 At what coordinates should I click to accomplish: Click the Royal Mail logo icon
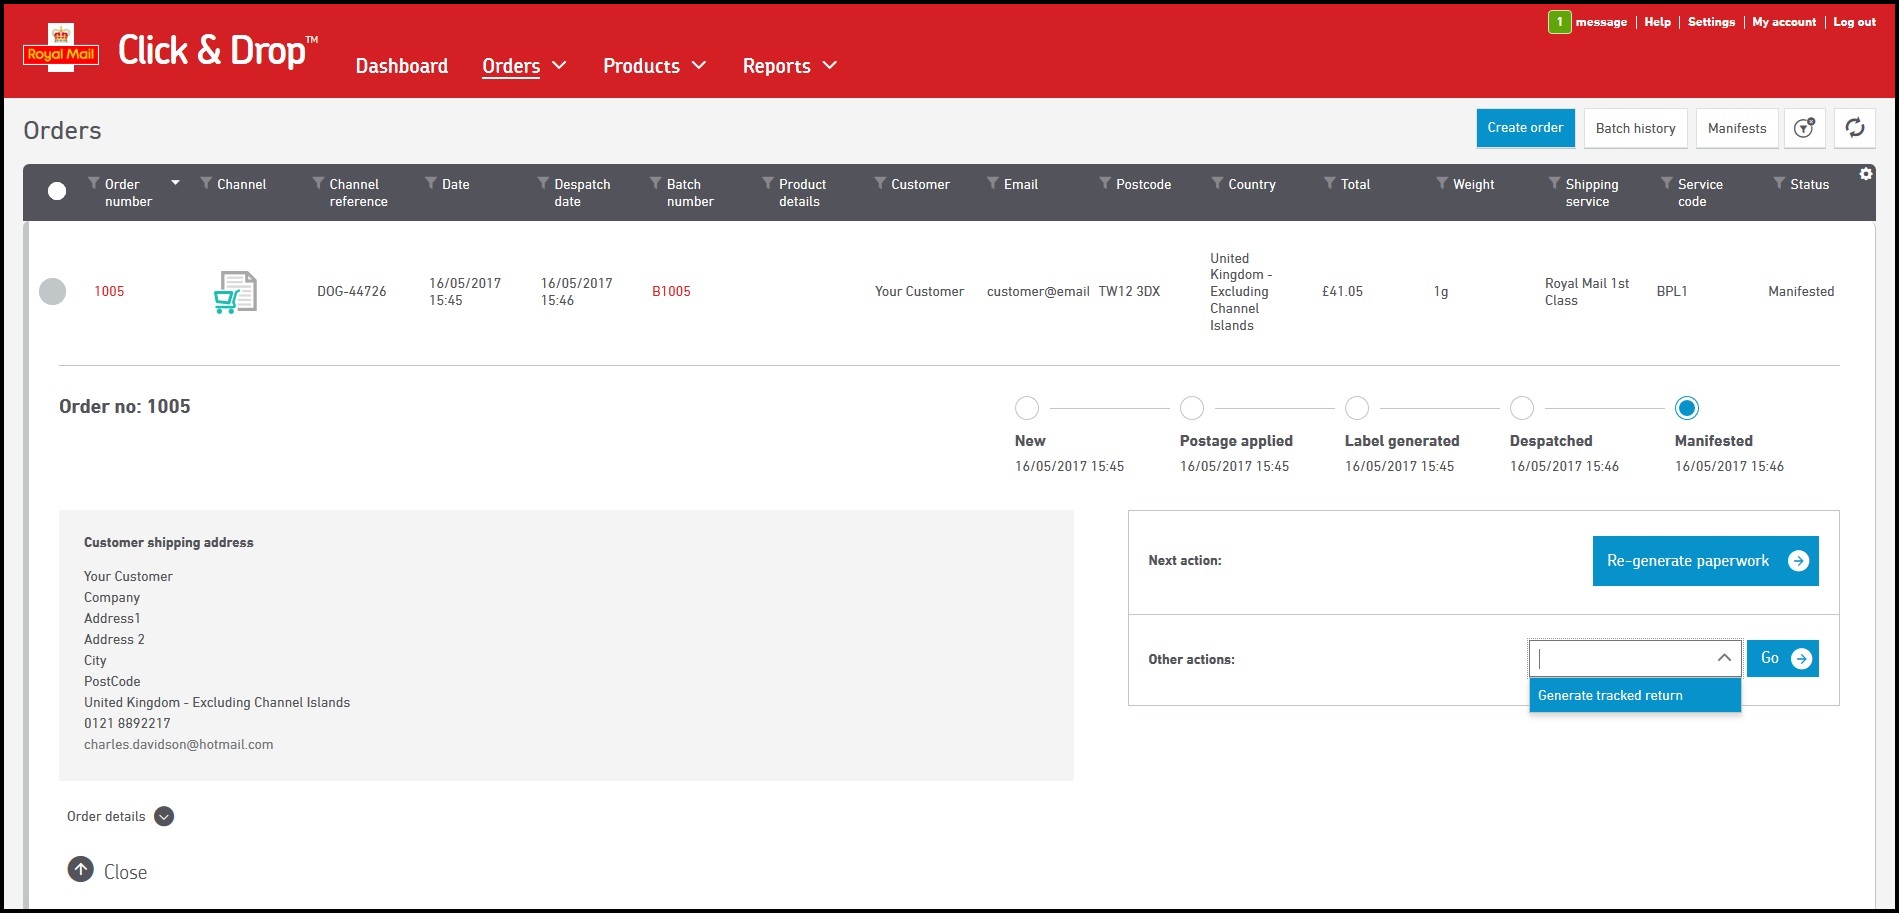coord(61,48)
